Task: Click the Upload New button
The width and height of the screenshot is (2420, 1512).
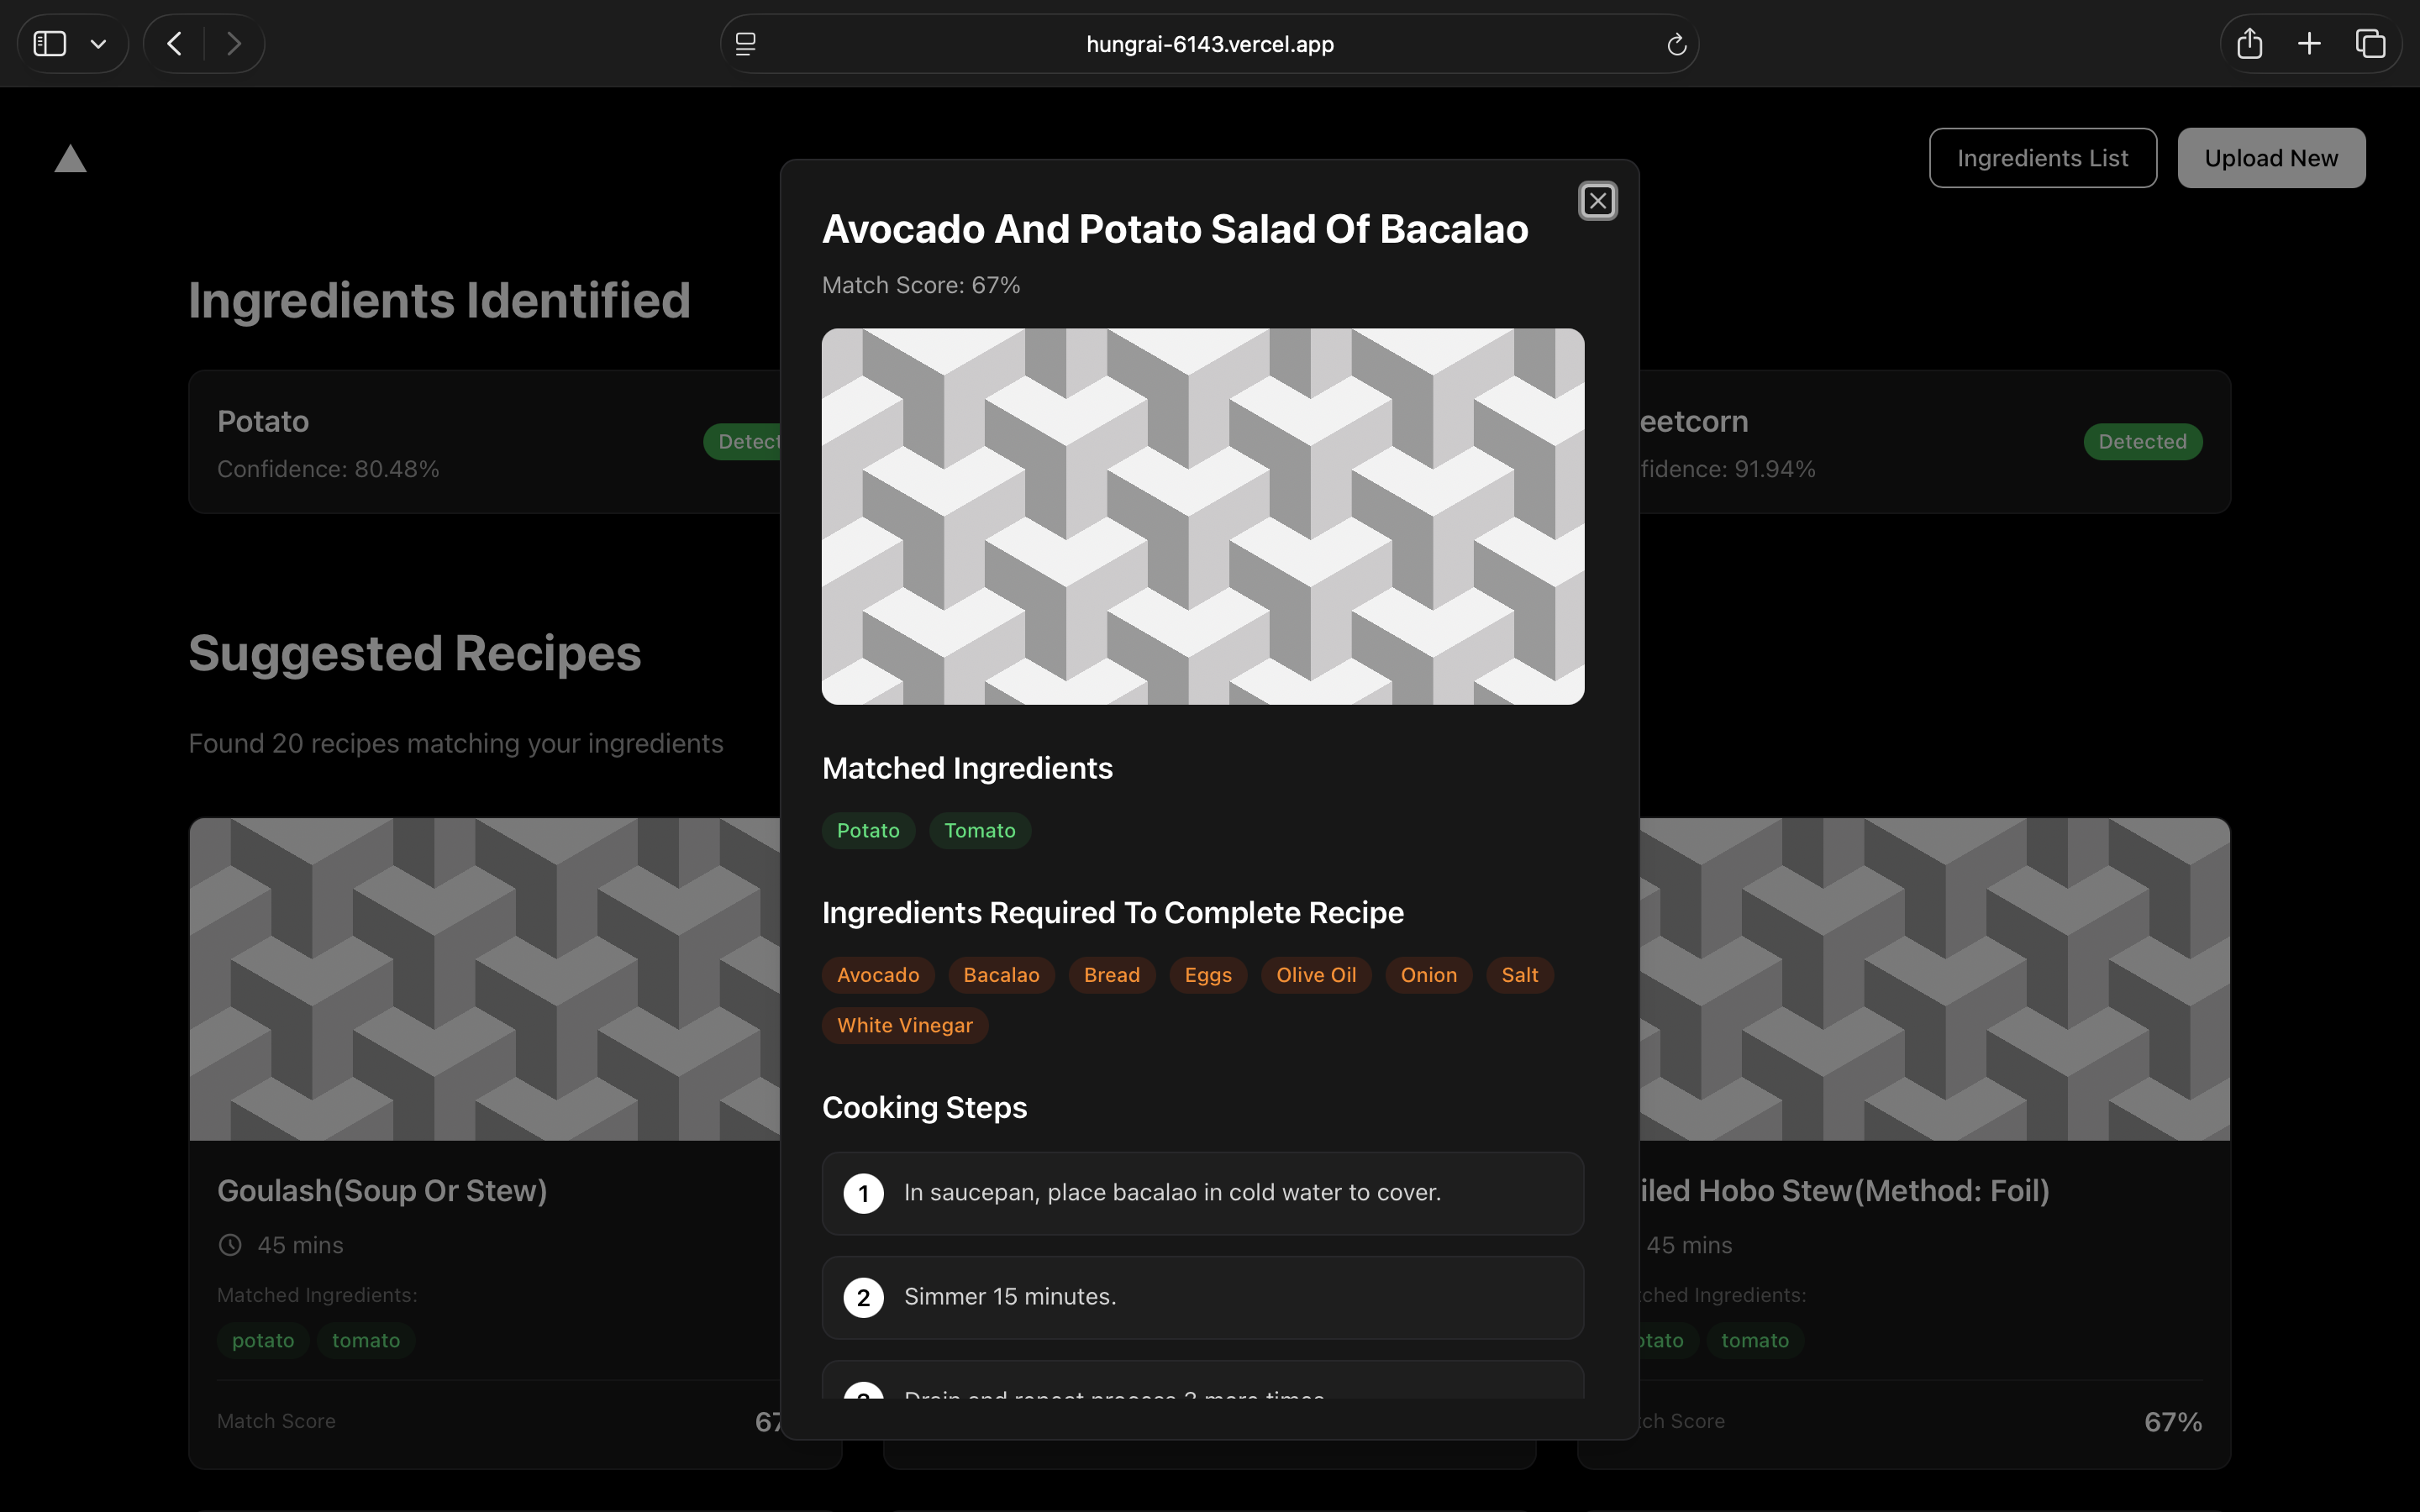Action: [2271, 158]
